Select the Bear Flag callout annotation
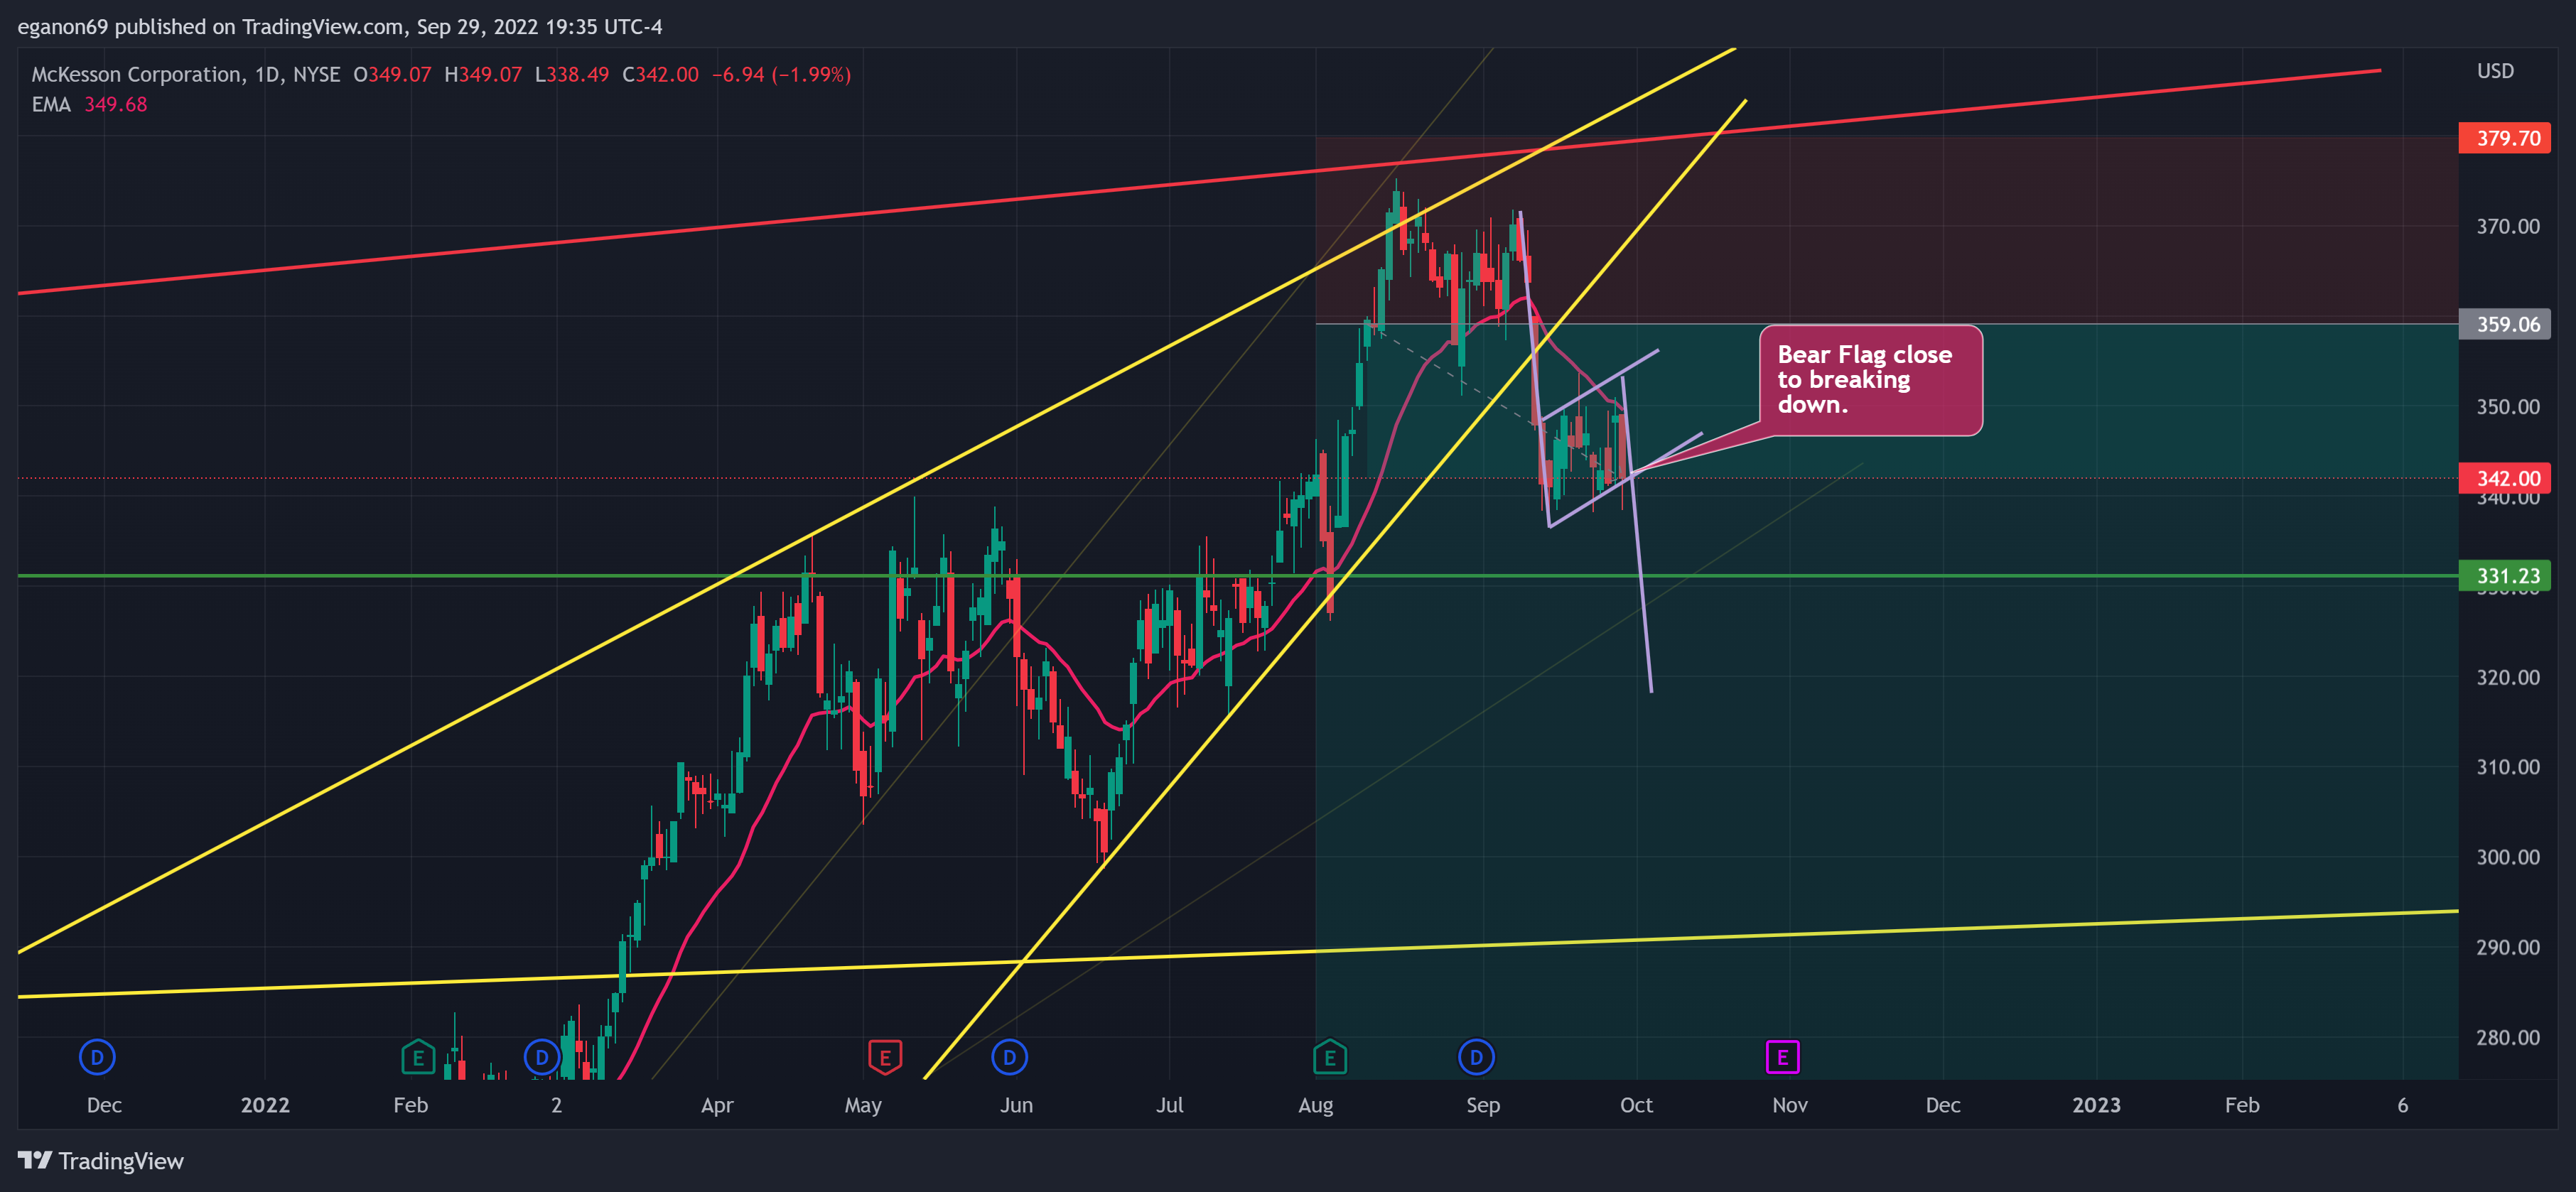 click(1870, 380)
